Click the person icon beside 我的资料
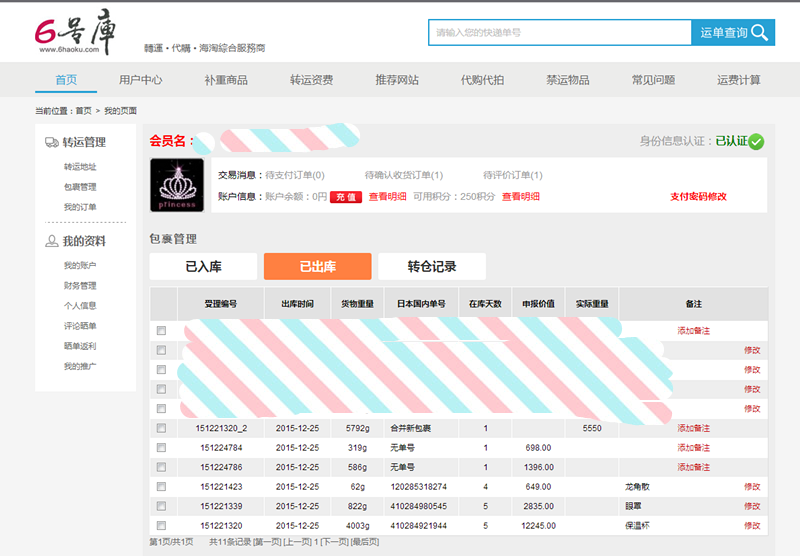 click(52, 241)
